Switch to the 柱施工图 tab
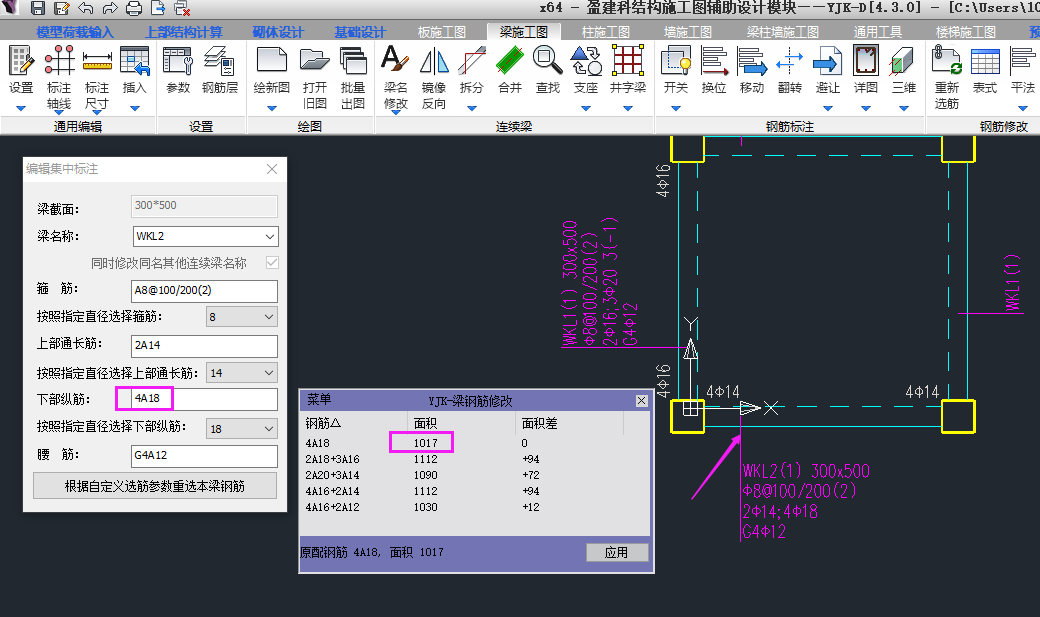The image size is (1040, 617). coord(606,32)
